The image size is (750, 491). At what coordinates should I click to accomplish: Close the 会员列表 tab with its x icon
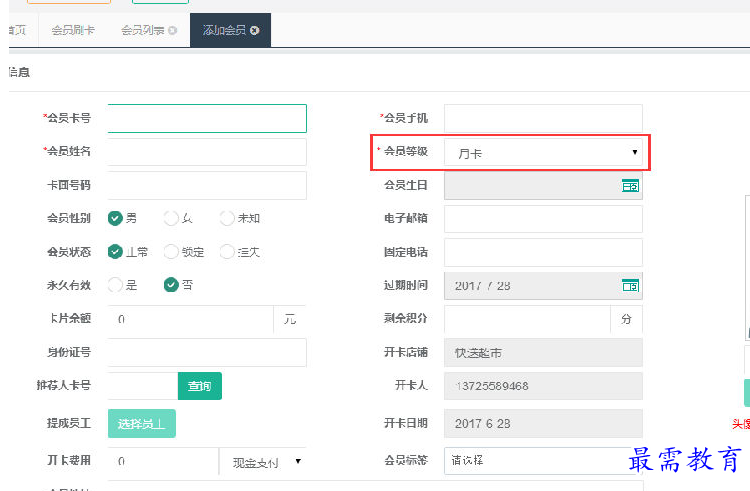pos(173,30)
